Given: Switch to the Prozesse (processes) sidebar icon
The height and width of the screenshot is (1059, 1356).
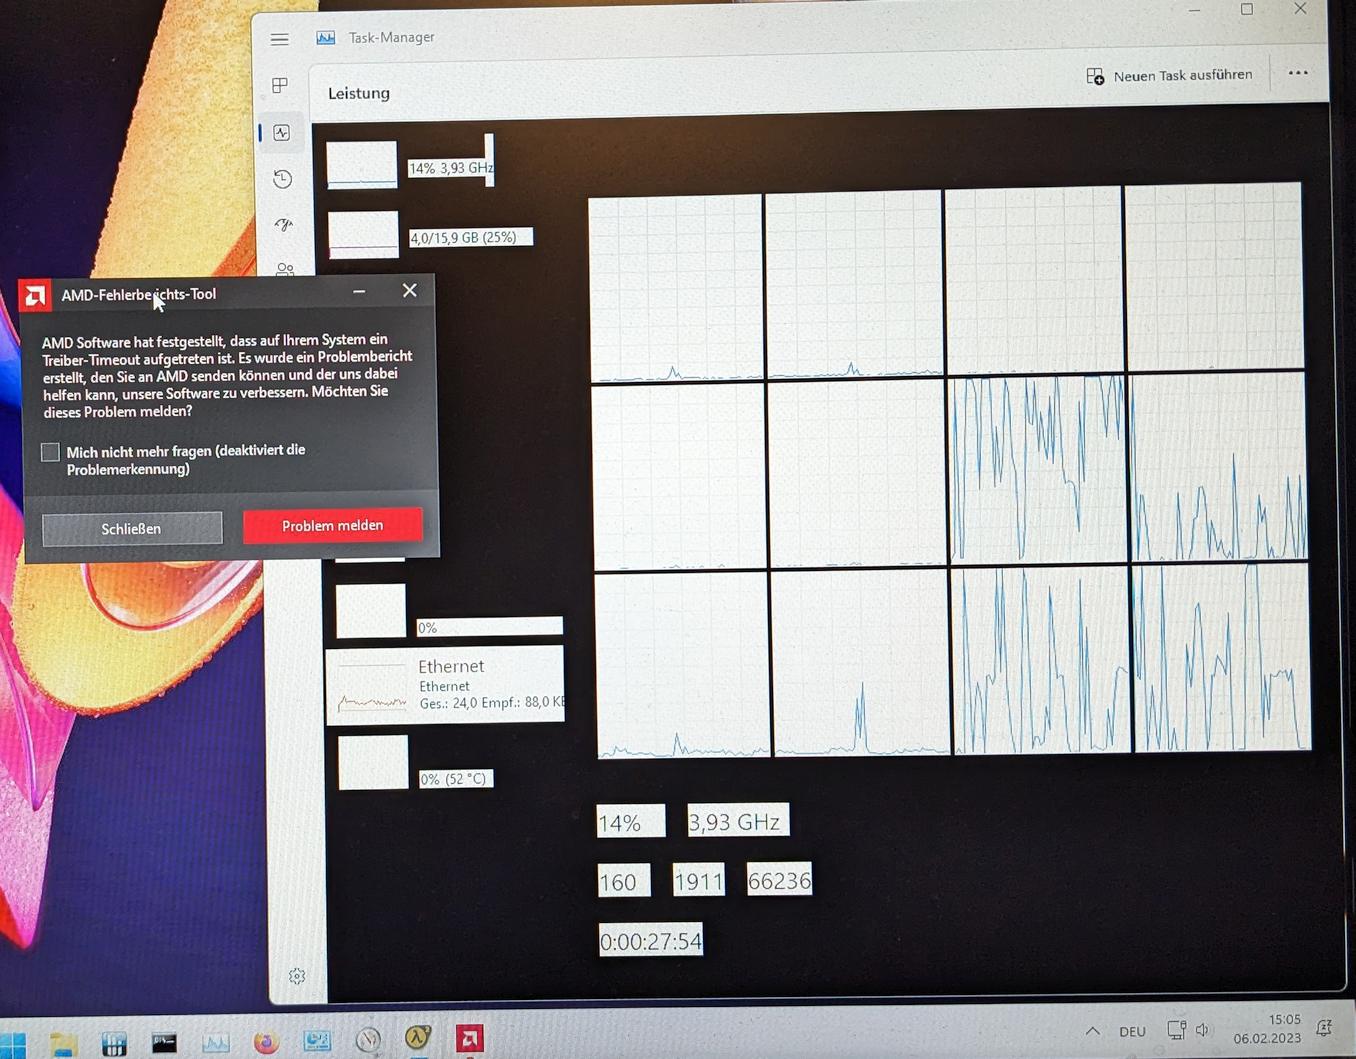Looking at the screenshot, I should tap(280, 85).
